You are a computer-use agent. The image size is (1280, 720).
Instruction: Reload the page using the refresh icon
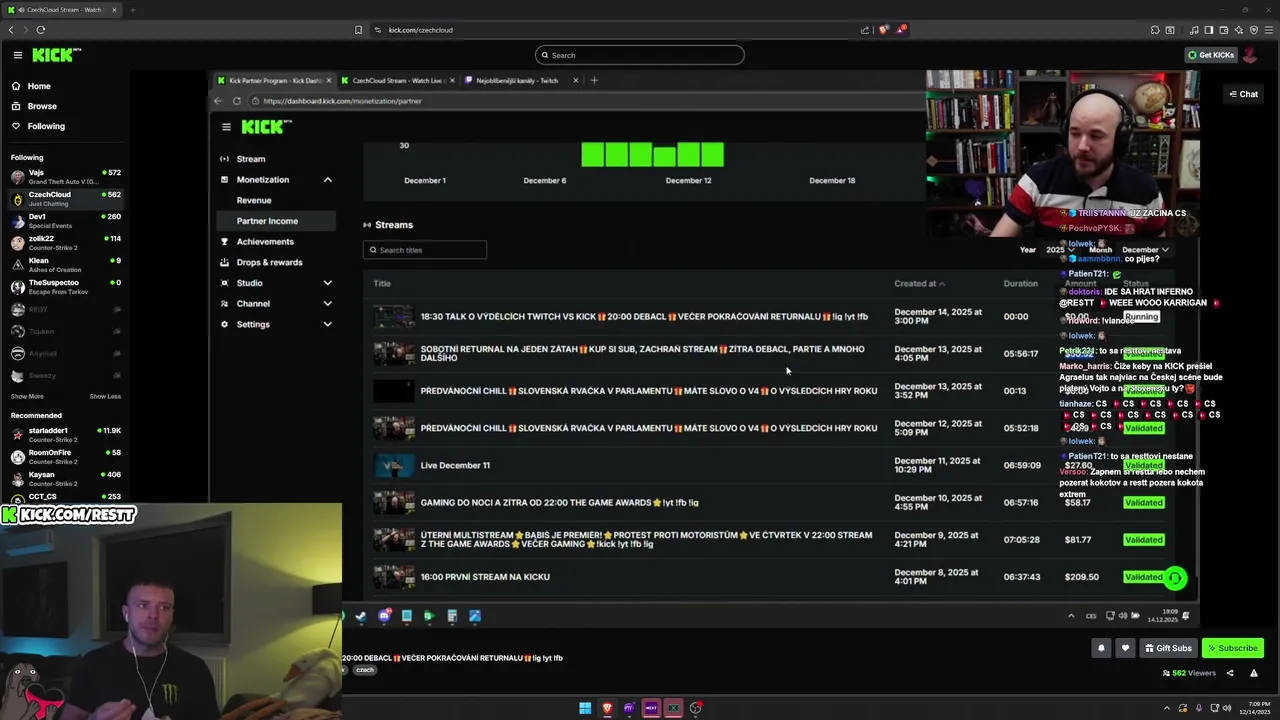tap(41, 30)
